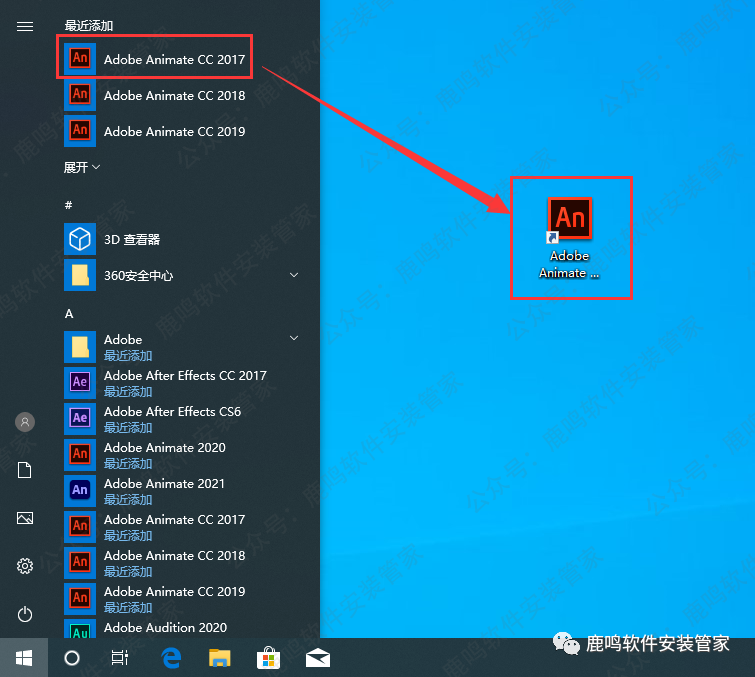Open Cortana circle search on taskbar
Viewport: 755px width, 677px height.
72,658
